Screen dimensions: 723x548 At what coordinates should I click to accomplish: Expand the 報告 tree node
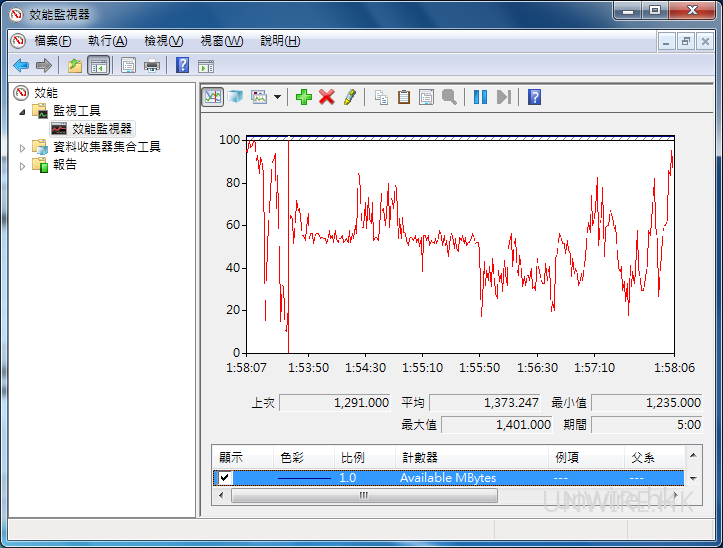pyautogui.click(x=24, y=165)
